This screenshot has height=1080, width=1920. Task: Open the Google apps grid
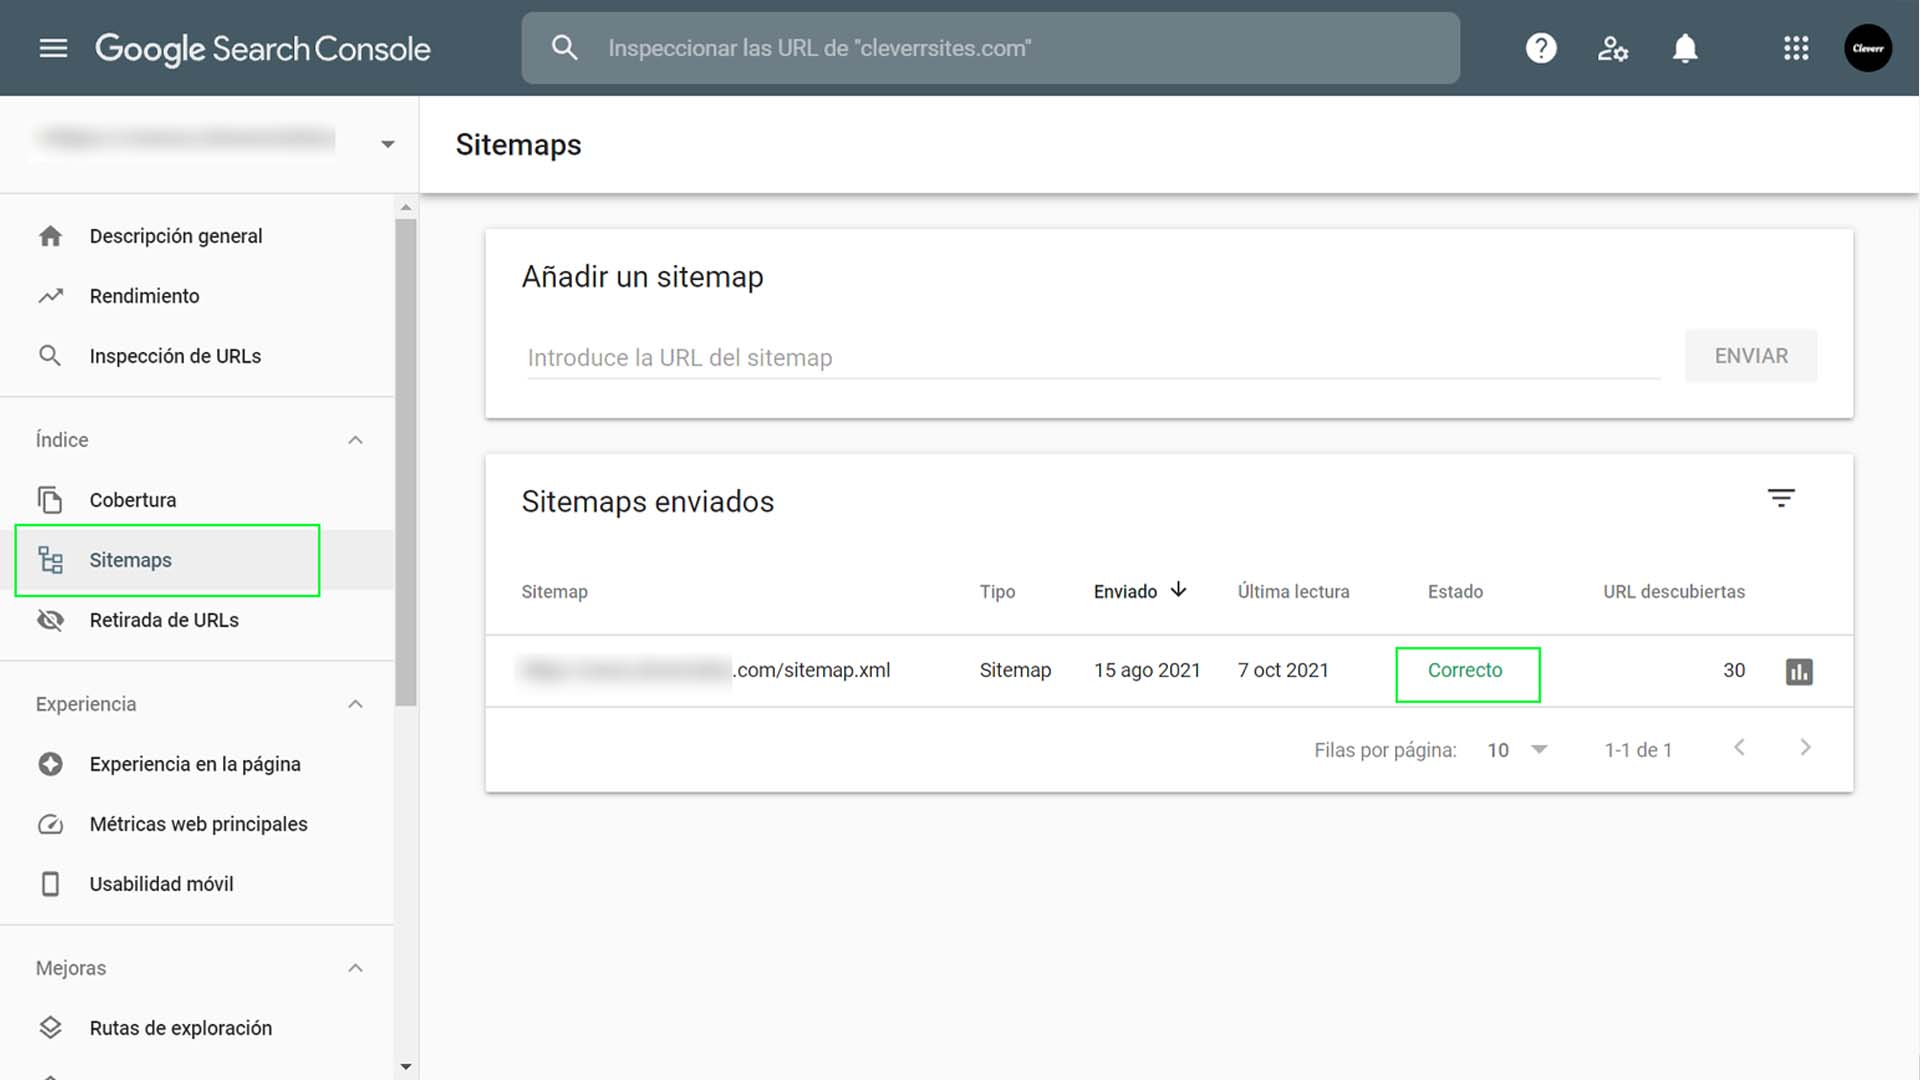(1796, 48)
